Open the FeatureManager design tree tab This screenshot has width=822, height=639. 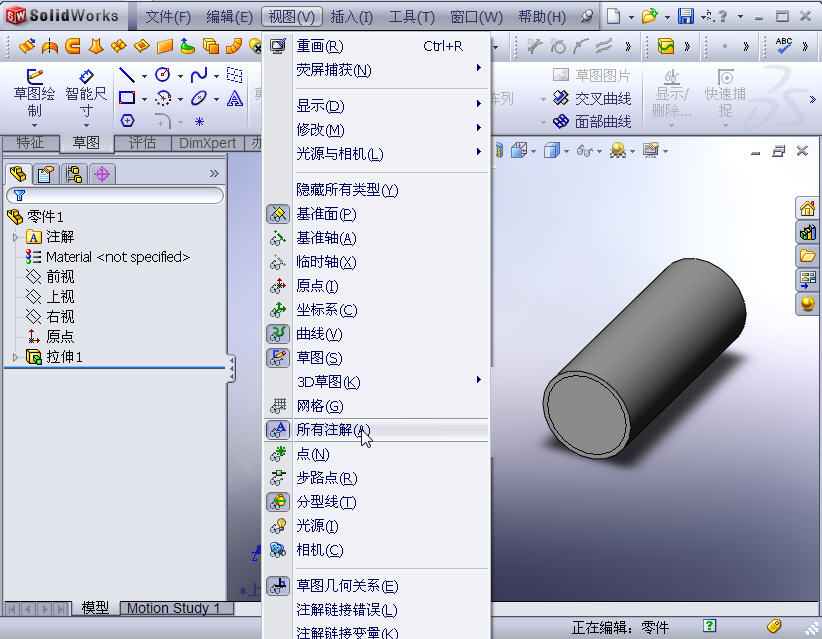point(18,174)
